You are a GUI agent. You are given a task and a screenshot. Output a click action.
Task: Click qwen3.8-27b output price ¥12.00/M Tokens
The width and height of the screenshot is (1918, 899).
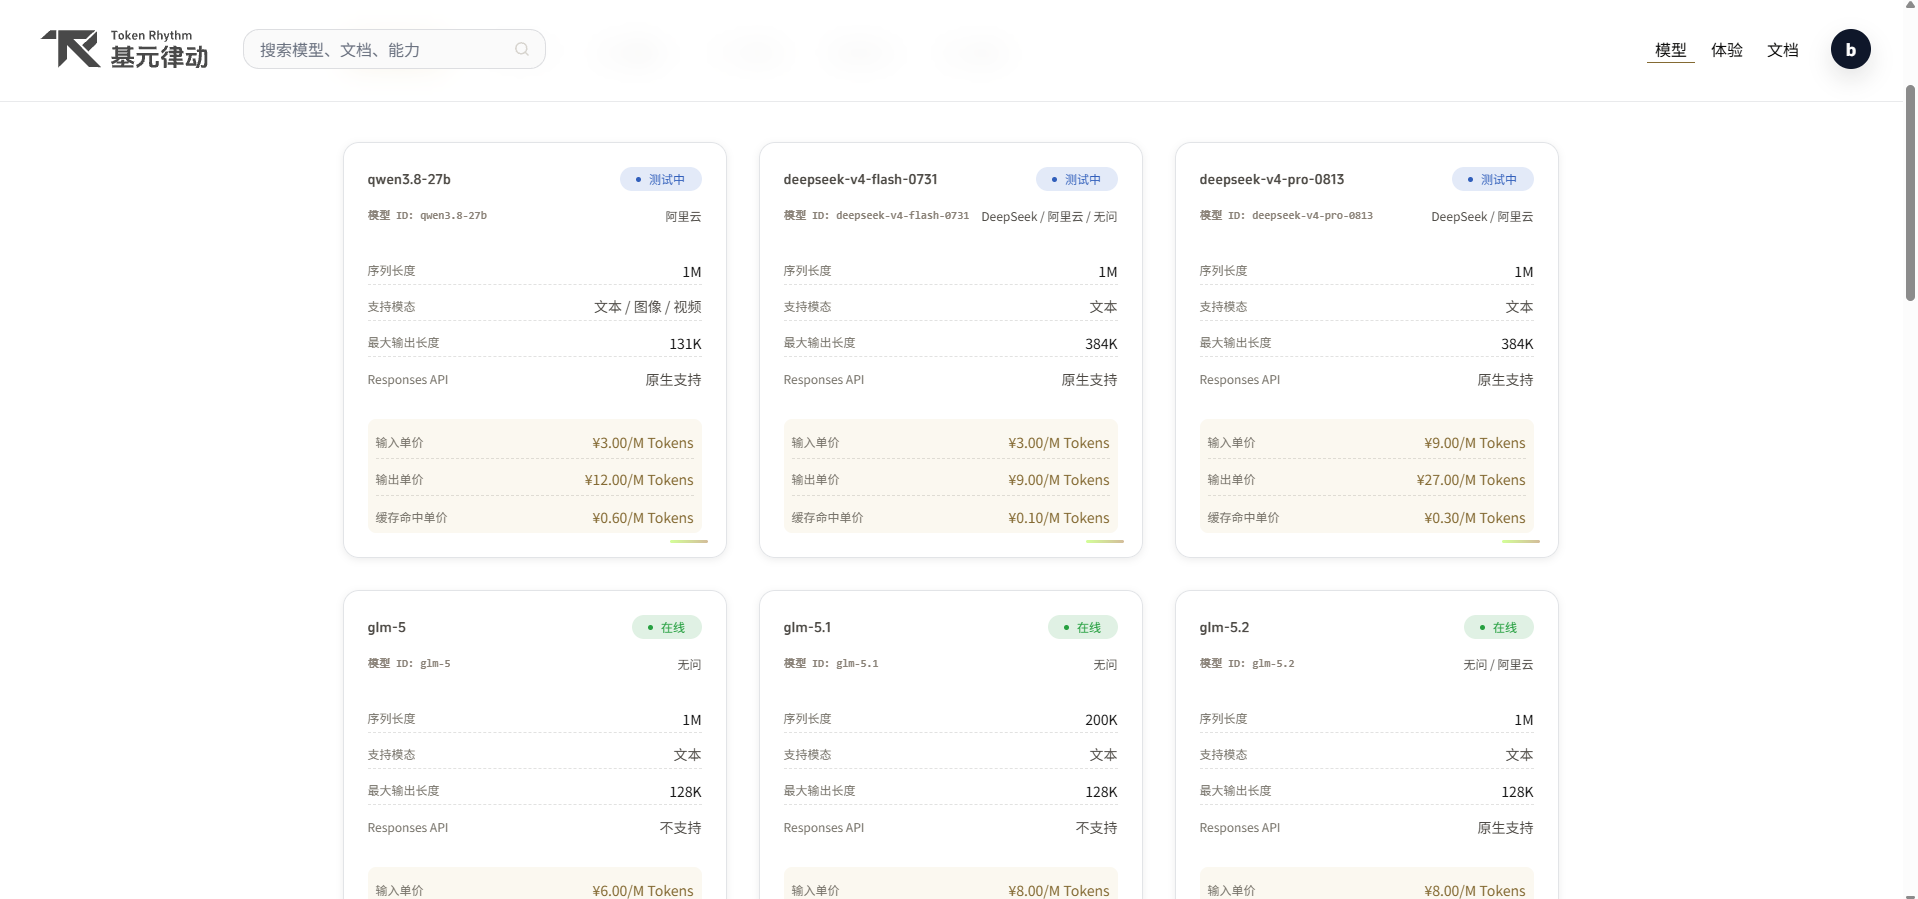coord(639,480)
